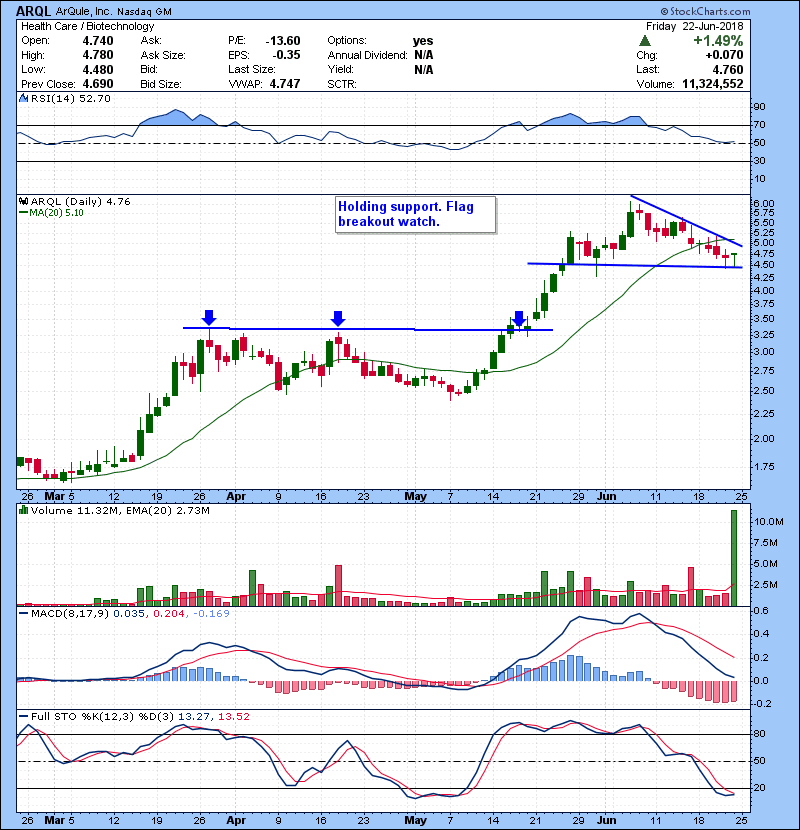
Task: Click the SCTR label
Action: pos(341,84)
